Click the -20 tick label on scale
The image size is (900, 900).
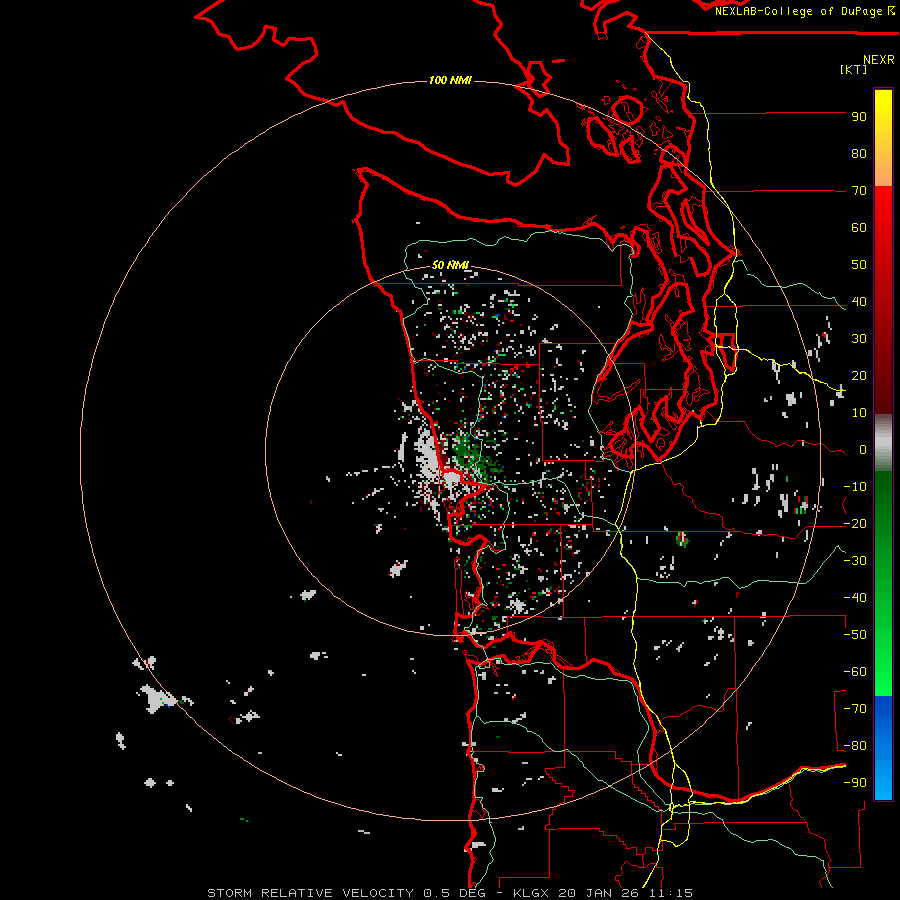pos(855,523)
